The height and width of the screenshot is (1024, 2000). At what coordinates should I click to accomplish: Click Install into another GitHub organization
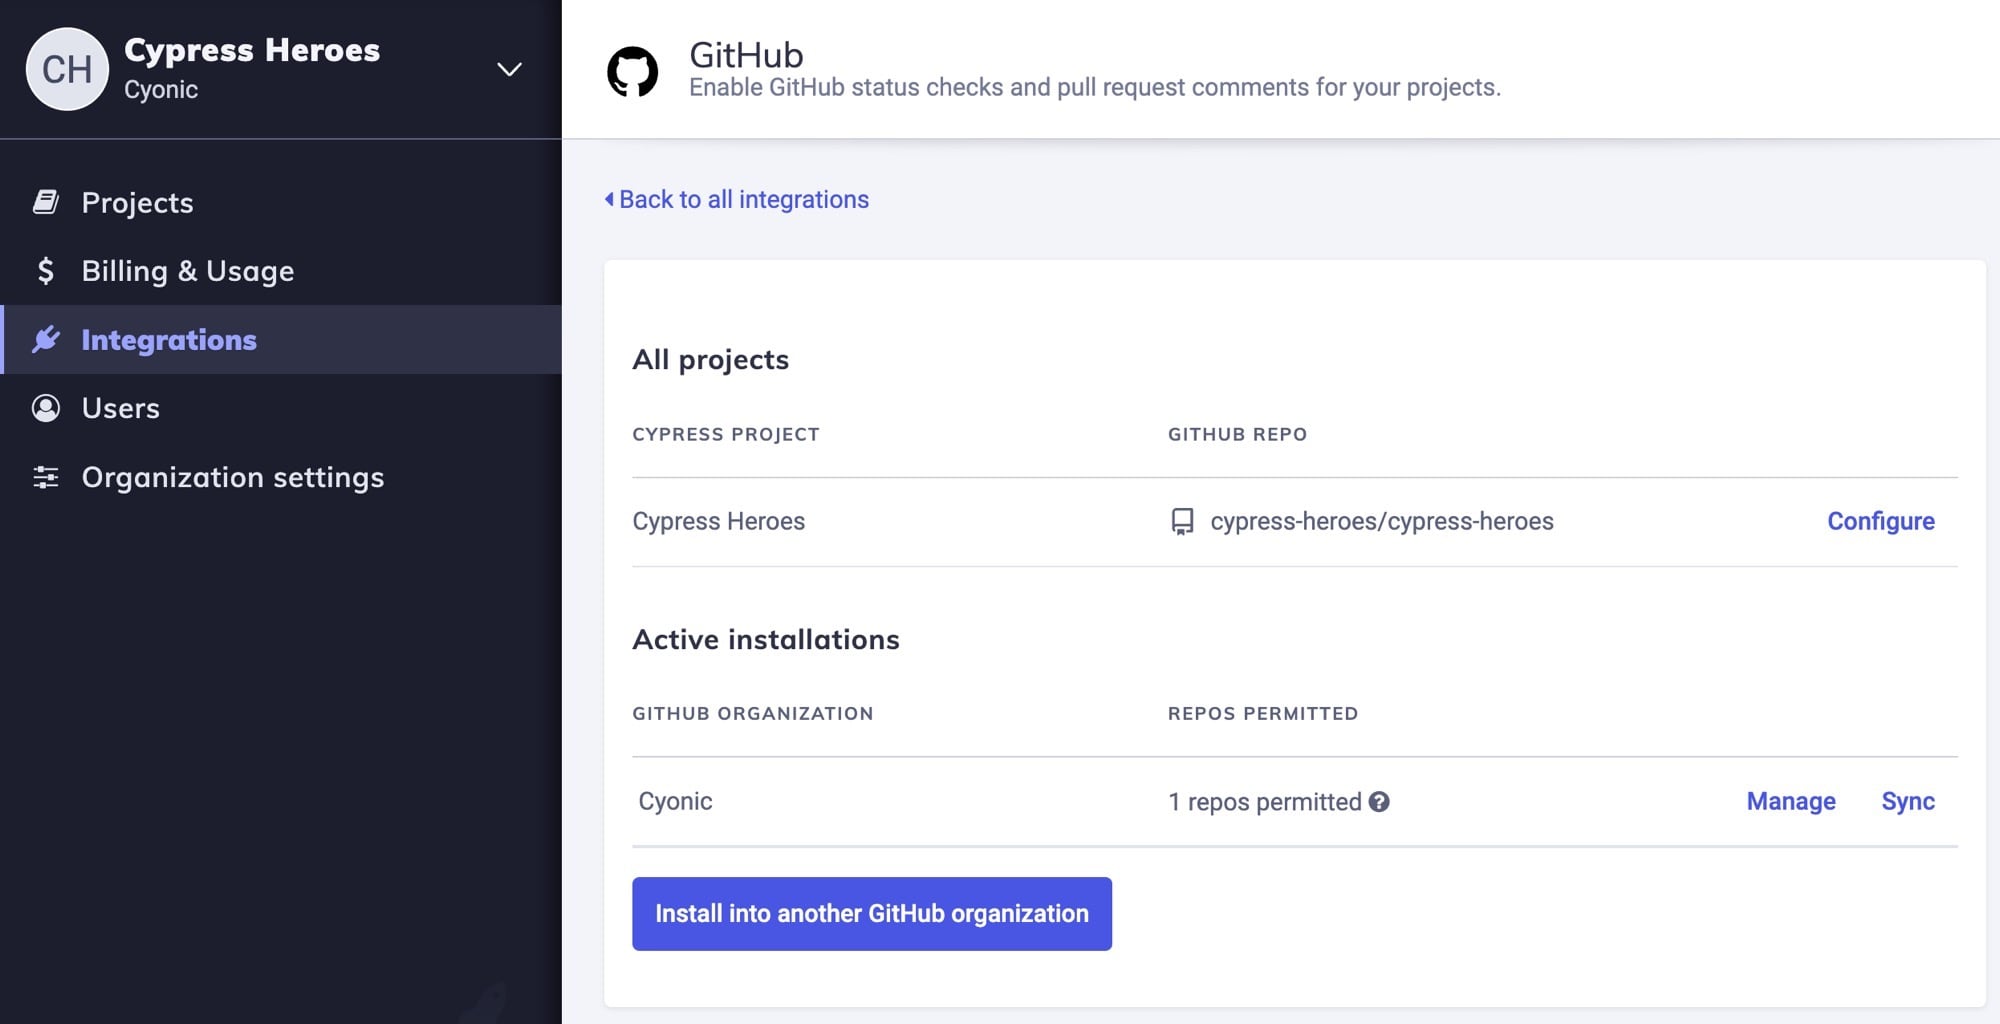(x=871, y=913)
